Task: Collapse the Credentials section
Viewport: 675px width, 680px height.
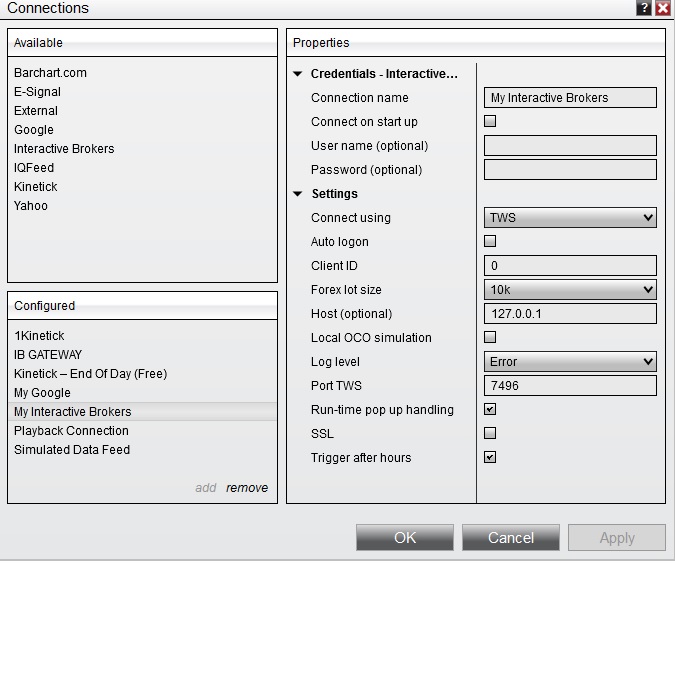Action: tap(298, 74)
